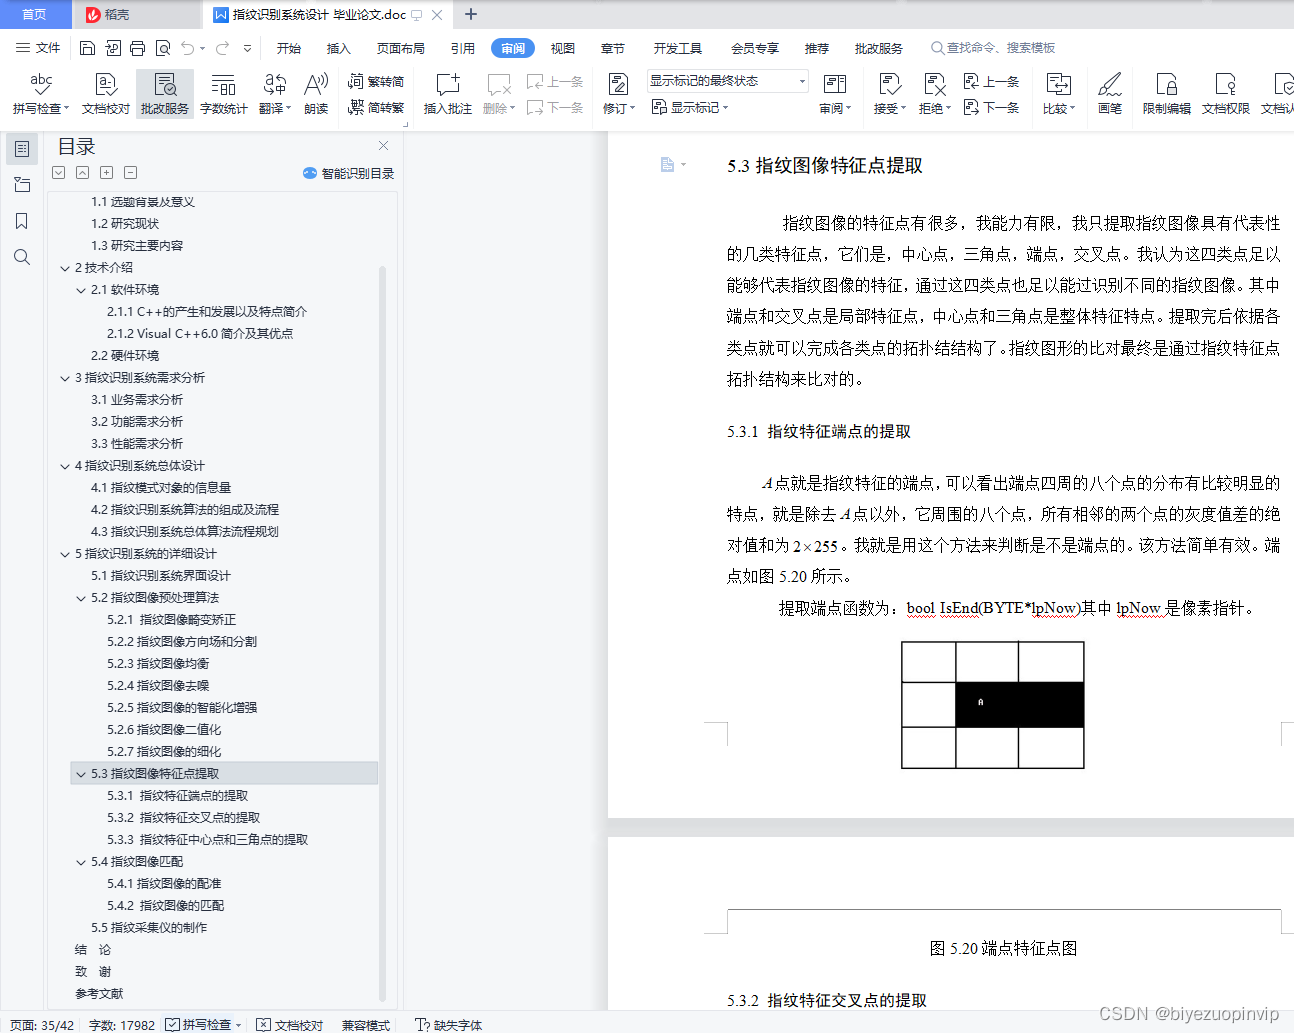Collapse 5.3 指纹图像特征点提取 node
The image size is (1294, 1033).
point(81,774)
